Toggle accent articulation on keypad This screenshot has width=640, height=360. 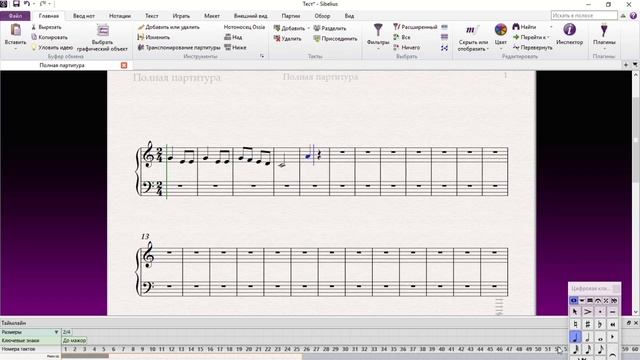(x=587, y=312)
